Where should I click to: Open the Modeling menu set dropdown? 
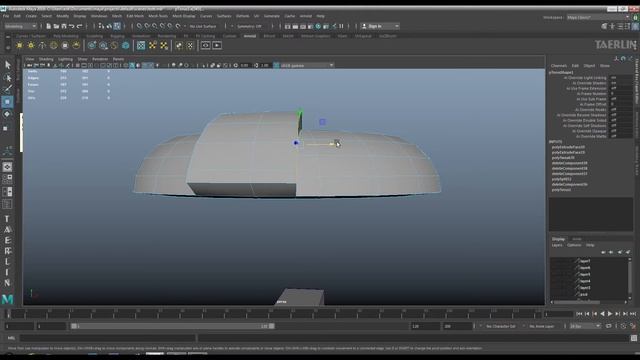coord(20,26)
